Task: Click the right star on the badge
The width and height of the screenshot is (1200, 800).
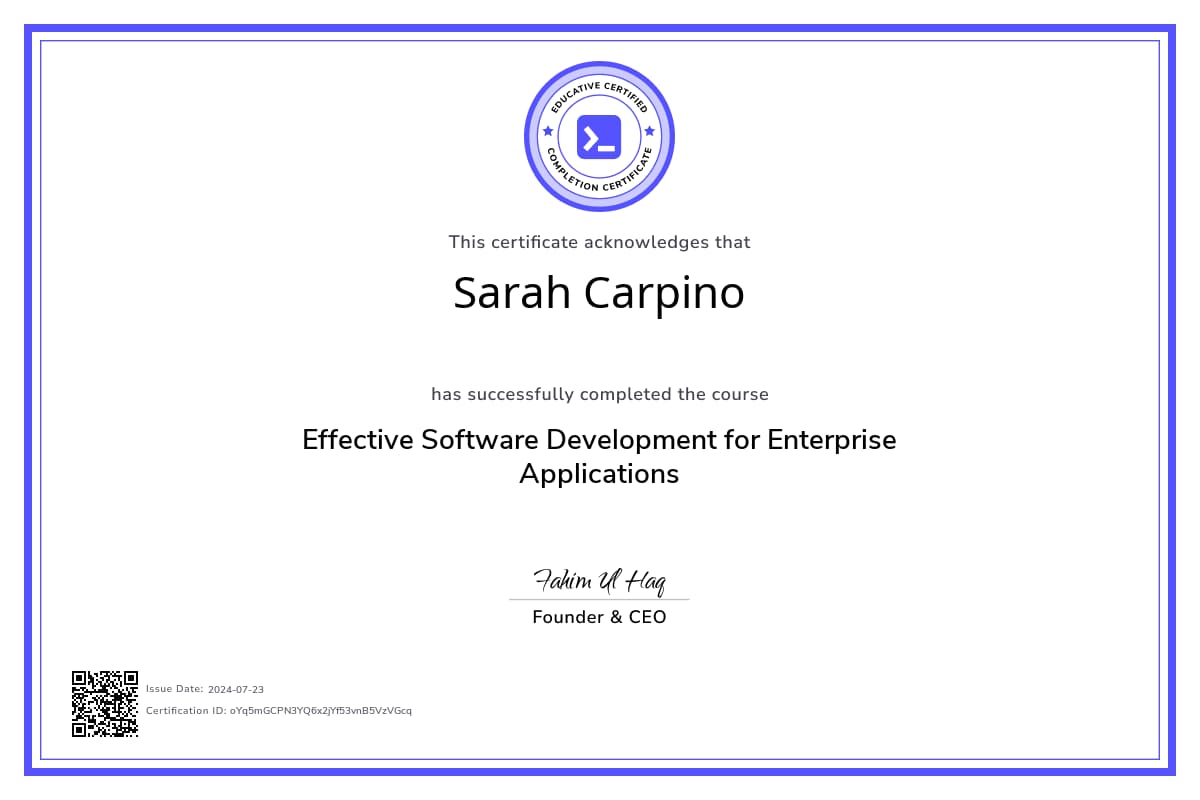Action: click(650, 131)
